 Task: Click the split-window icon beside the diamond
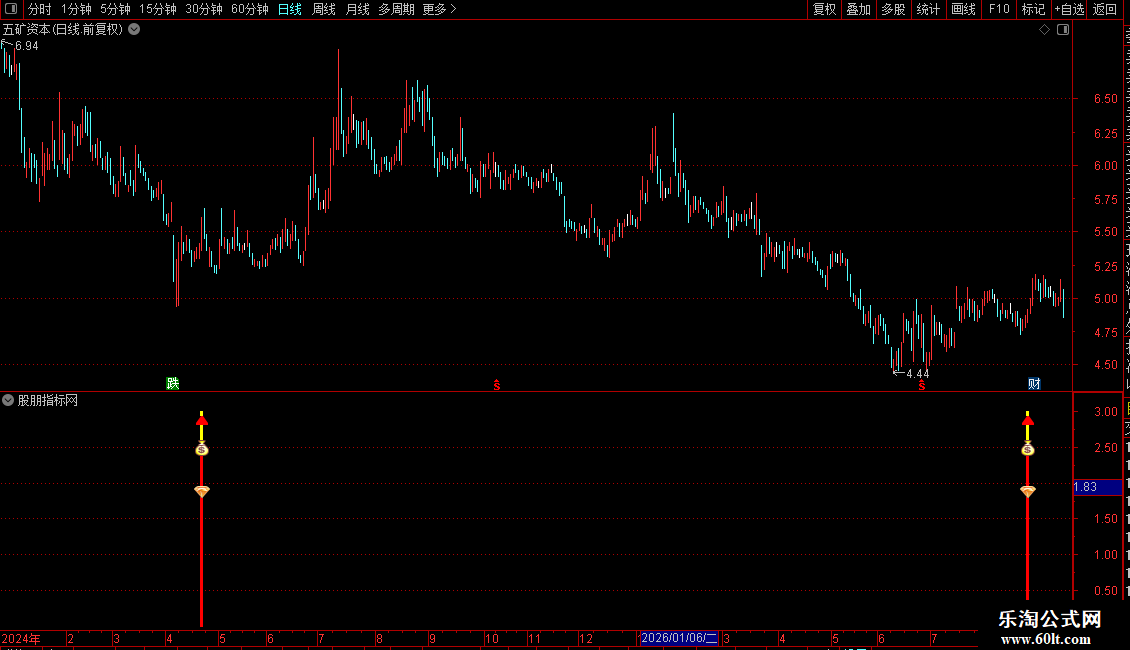pyautogui.click(x=1063, y=30)
